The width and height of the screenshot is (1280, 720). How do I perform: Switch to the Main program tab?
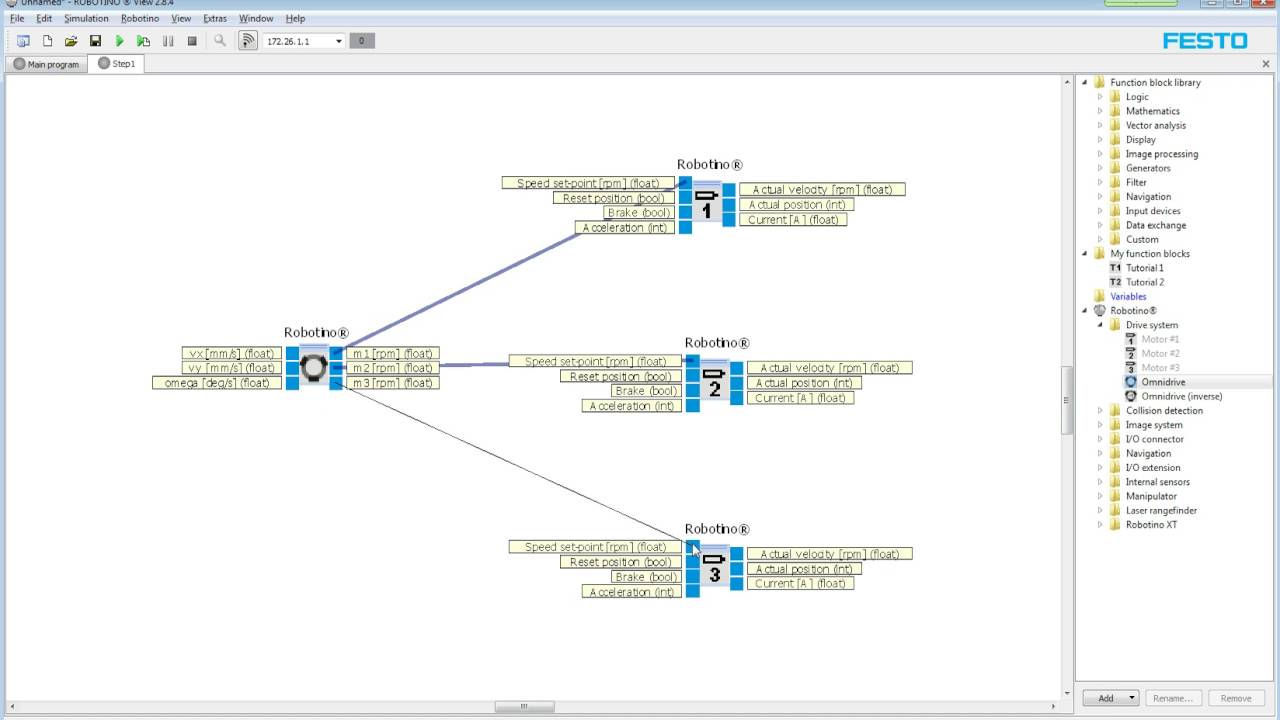pos(46,64)
